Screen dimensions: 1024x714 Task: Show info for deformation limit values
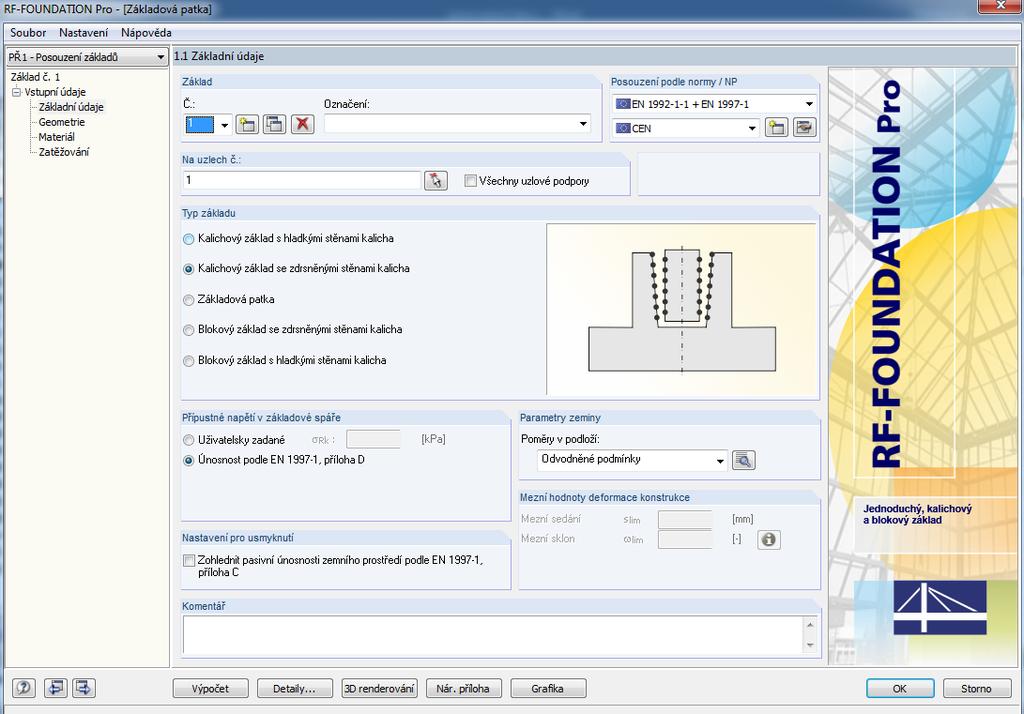[x=769, y=540]
